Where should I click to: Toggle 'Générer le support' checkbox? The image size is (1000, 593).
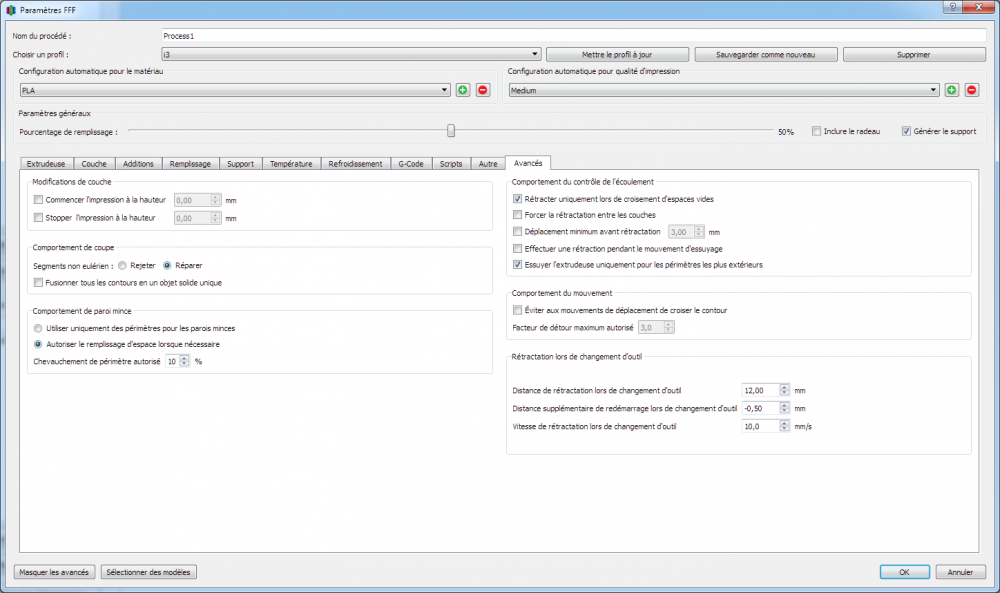(906, 131)
